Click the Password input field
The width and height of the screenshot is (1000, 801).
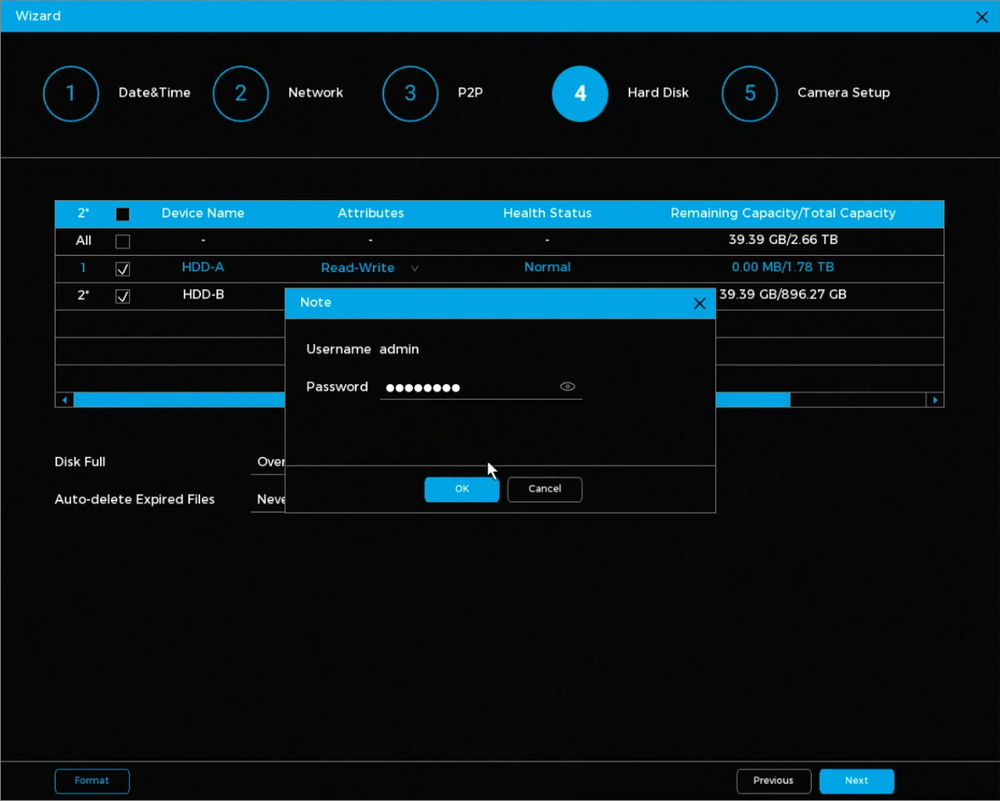[x=465, y=387]
